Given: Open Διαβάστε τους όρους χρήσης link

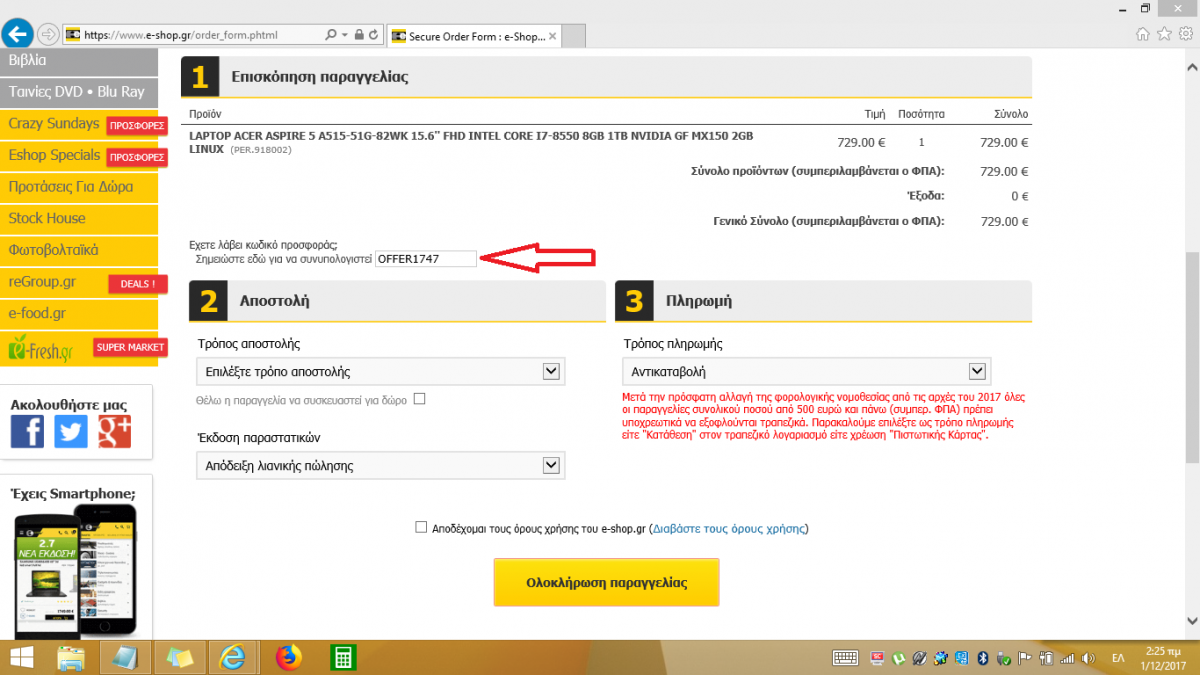Looking at the screenshot, I should (x=728, y=528).
